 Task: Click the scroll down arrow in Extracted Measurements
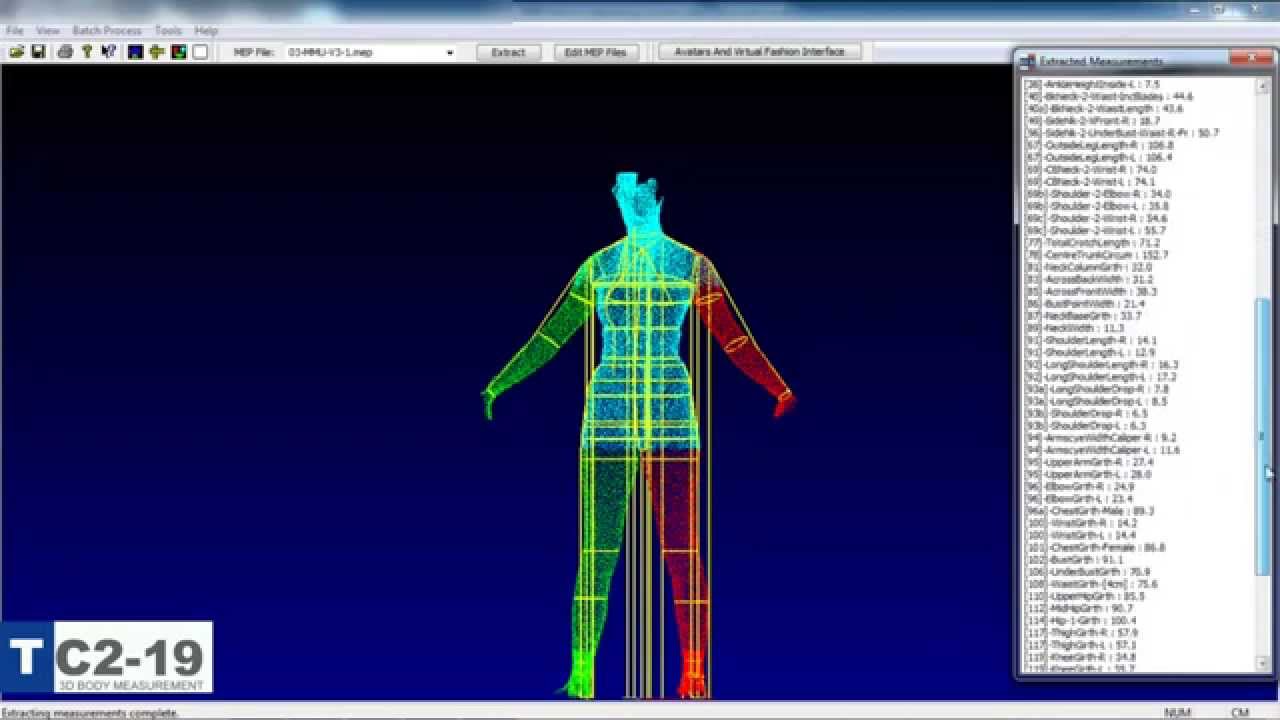pyautogui.click(x=1263, y=665)
